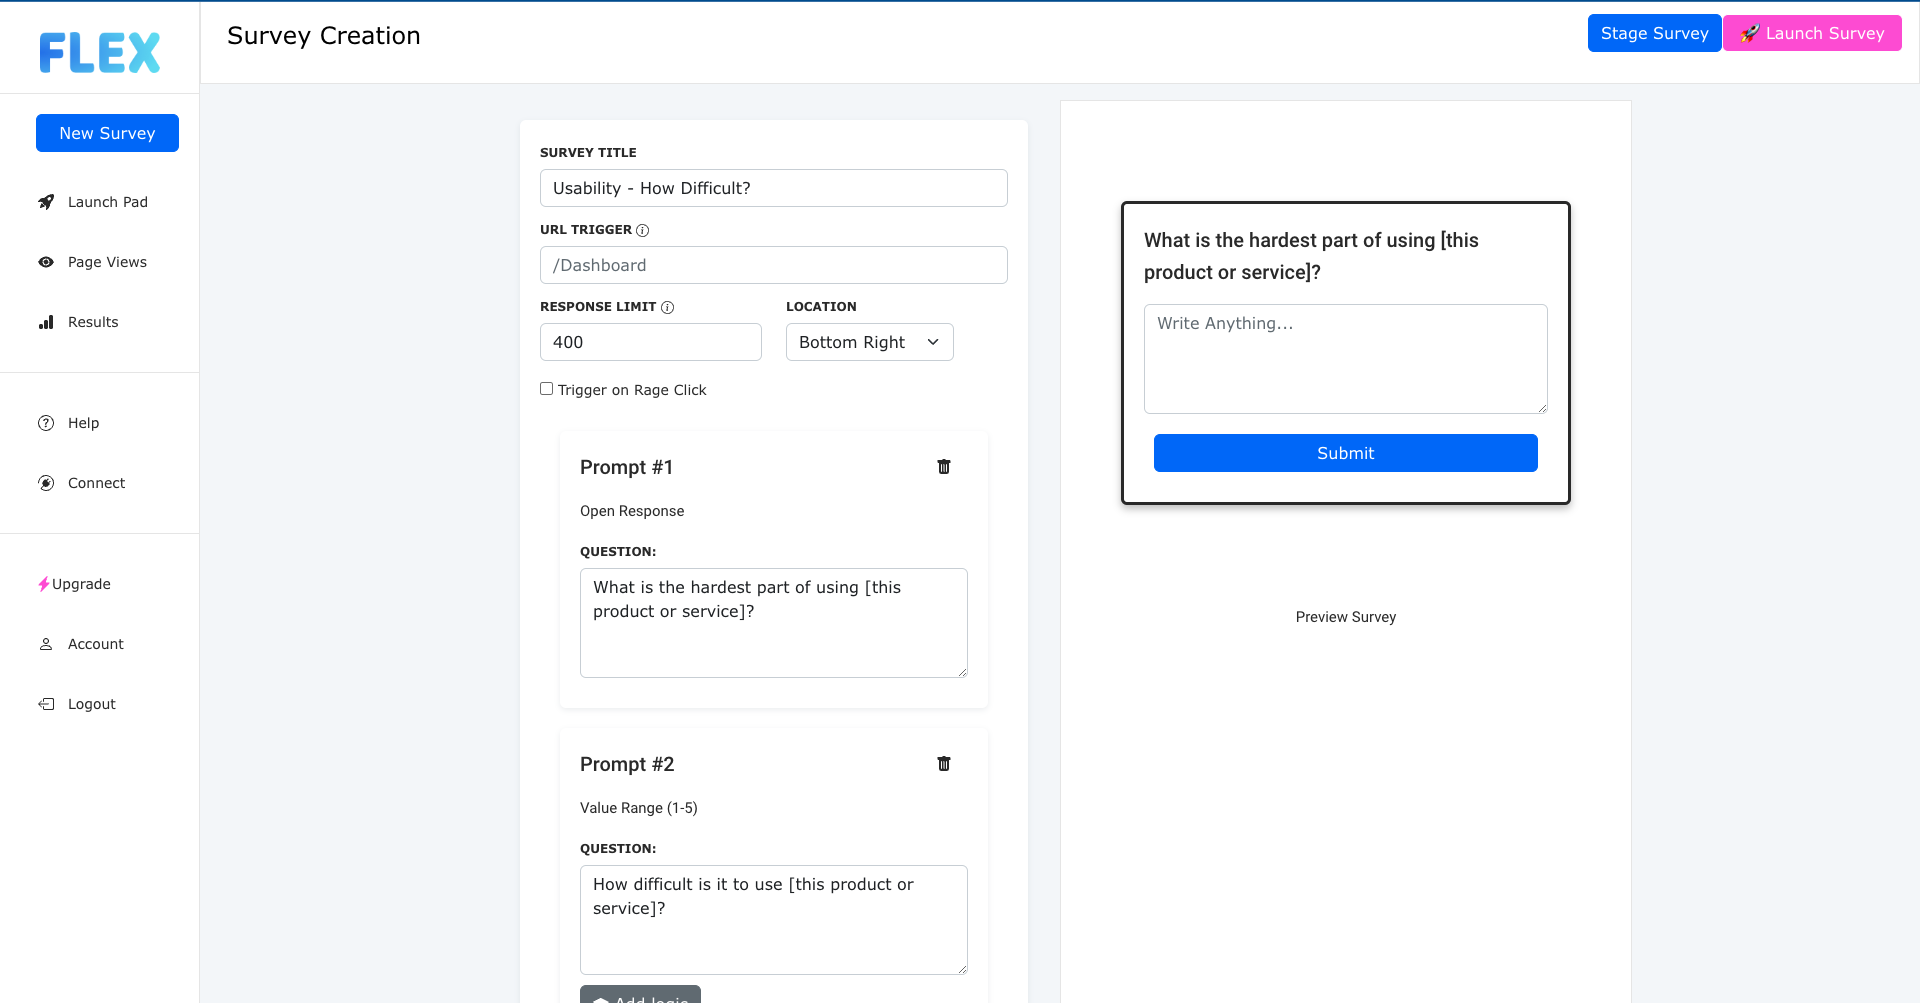Click the Upgrade link
Viewport: 1920px width, 1003px height.
80,584
